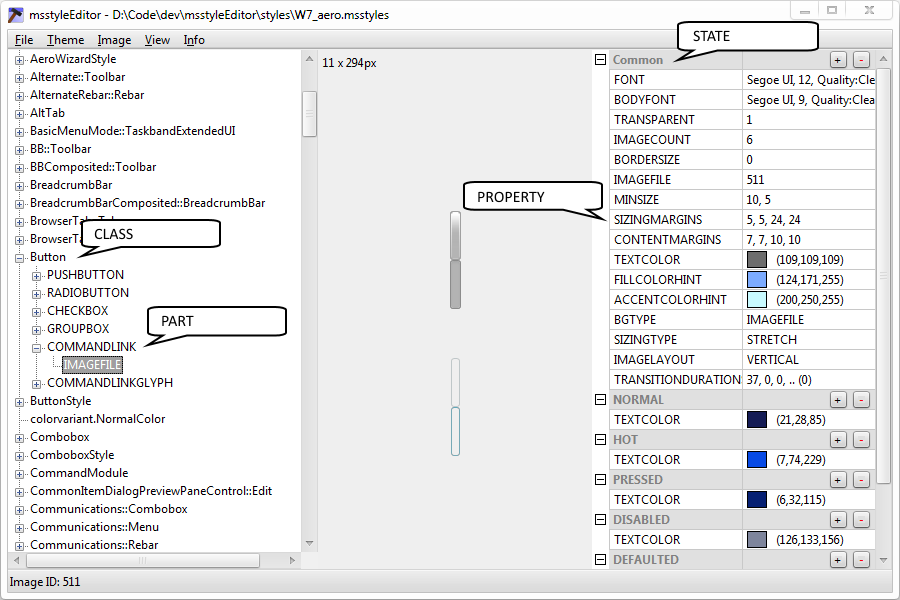Screen dimensions: 900x600
Task: Click the plus button in DEFAULTED state row
Action: coord(838,560)
